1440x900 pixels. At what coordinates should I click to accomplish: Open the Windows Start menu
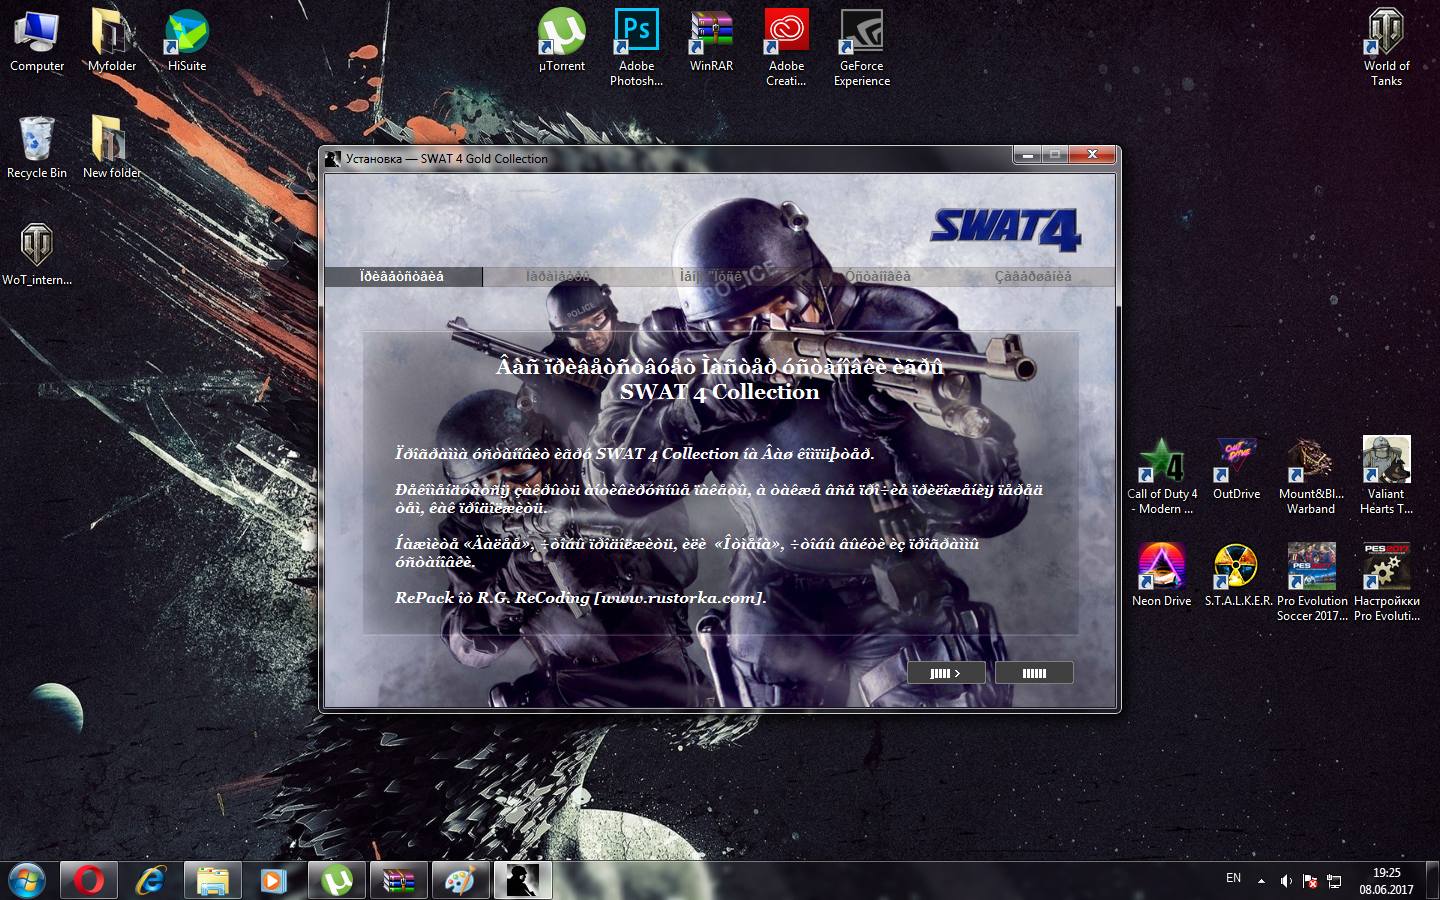tap(27, 881)
